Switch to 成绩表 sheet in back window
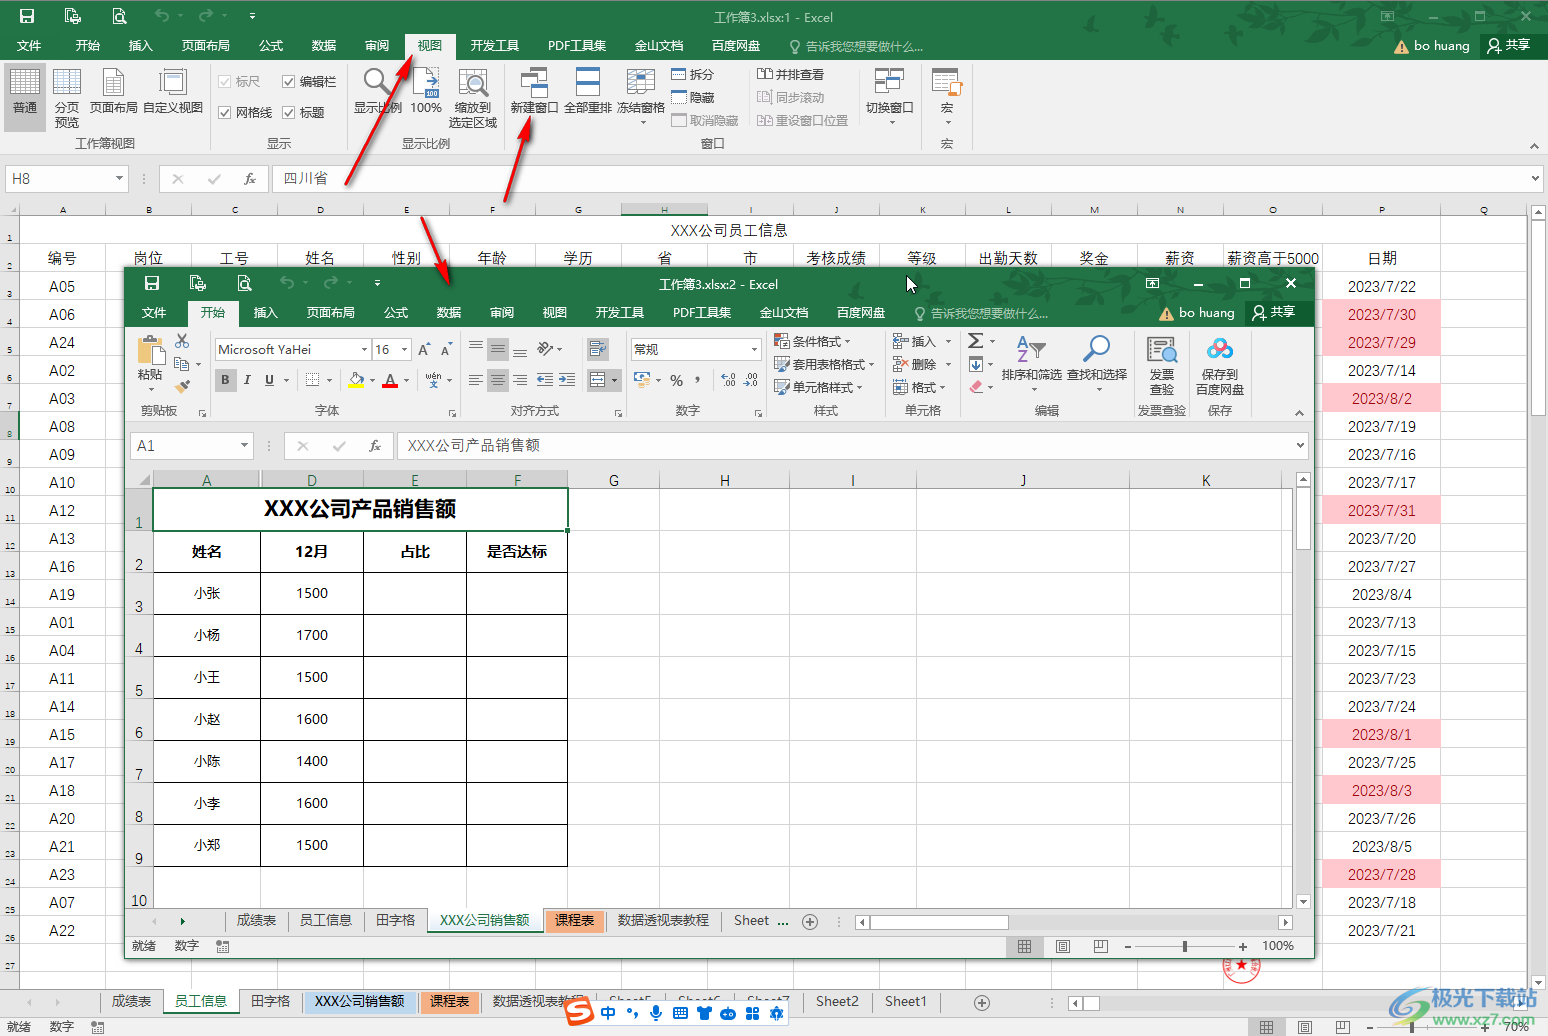This screenshot has height=1036, width=1548. coord(131,1001)
